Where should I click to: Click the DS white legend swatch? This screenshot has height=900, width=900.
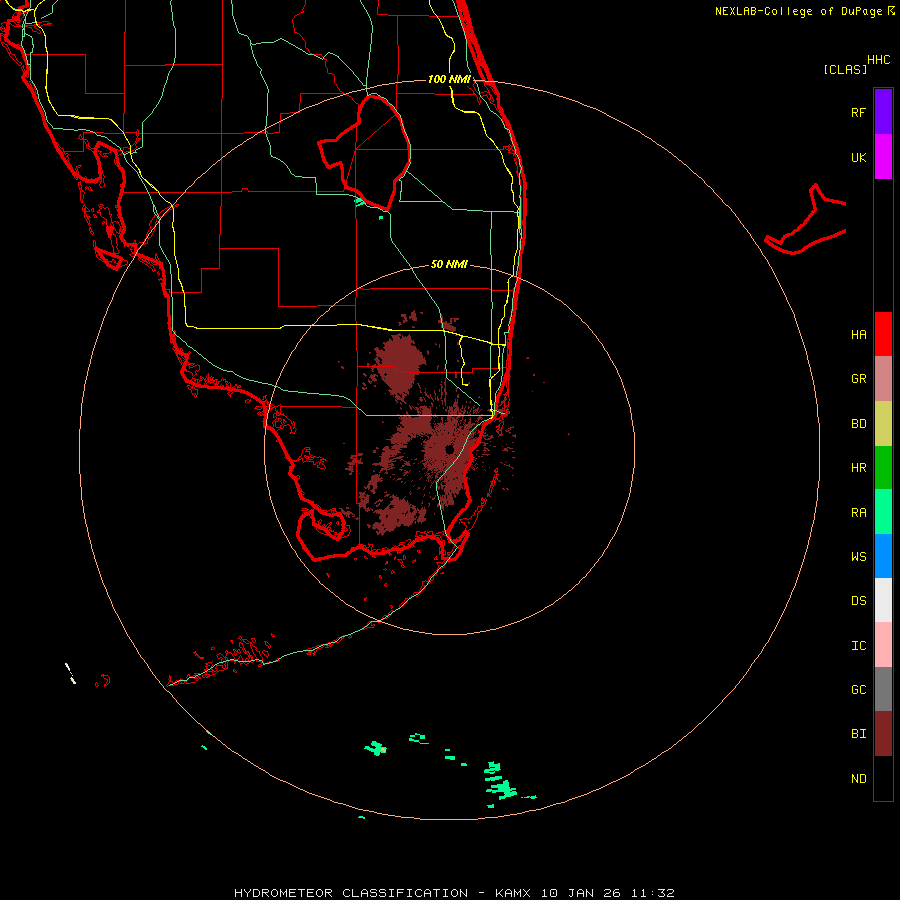point(883,600)
